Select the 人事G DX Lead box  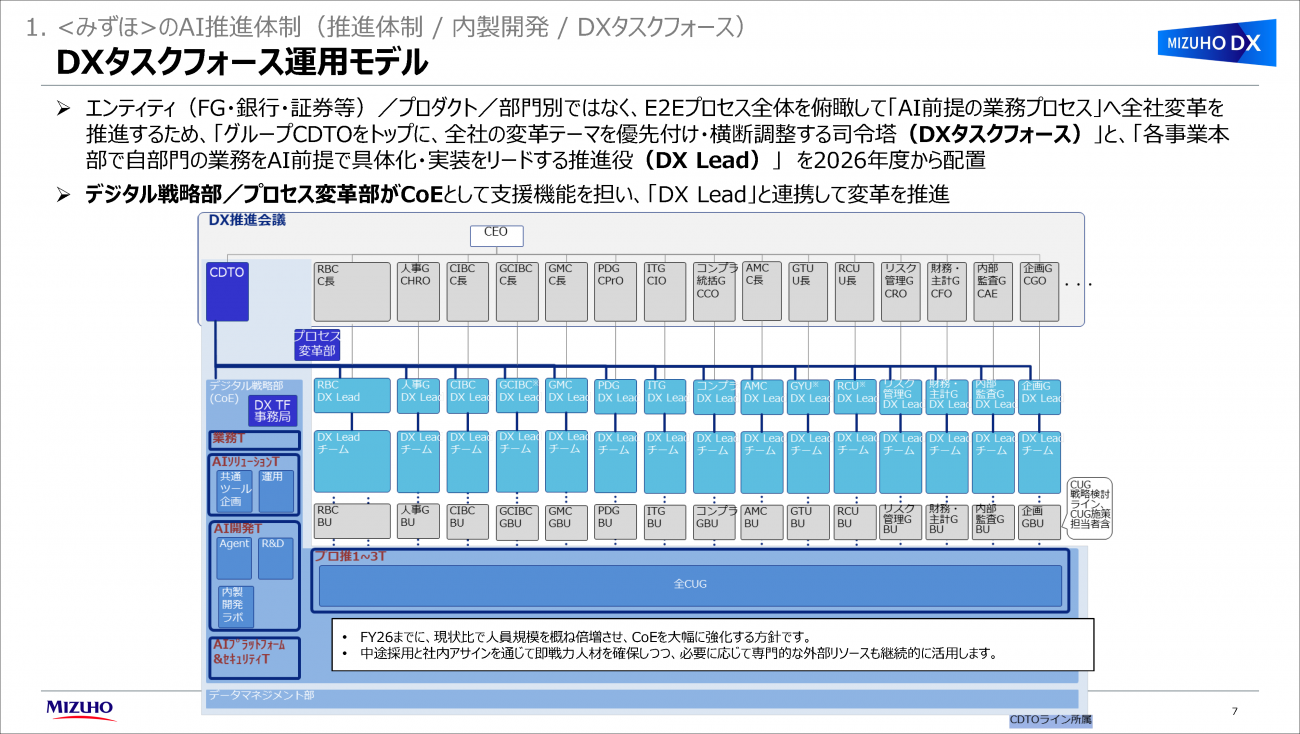[418, 396]
